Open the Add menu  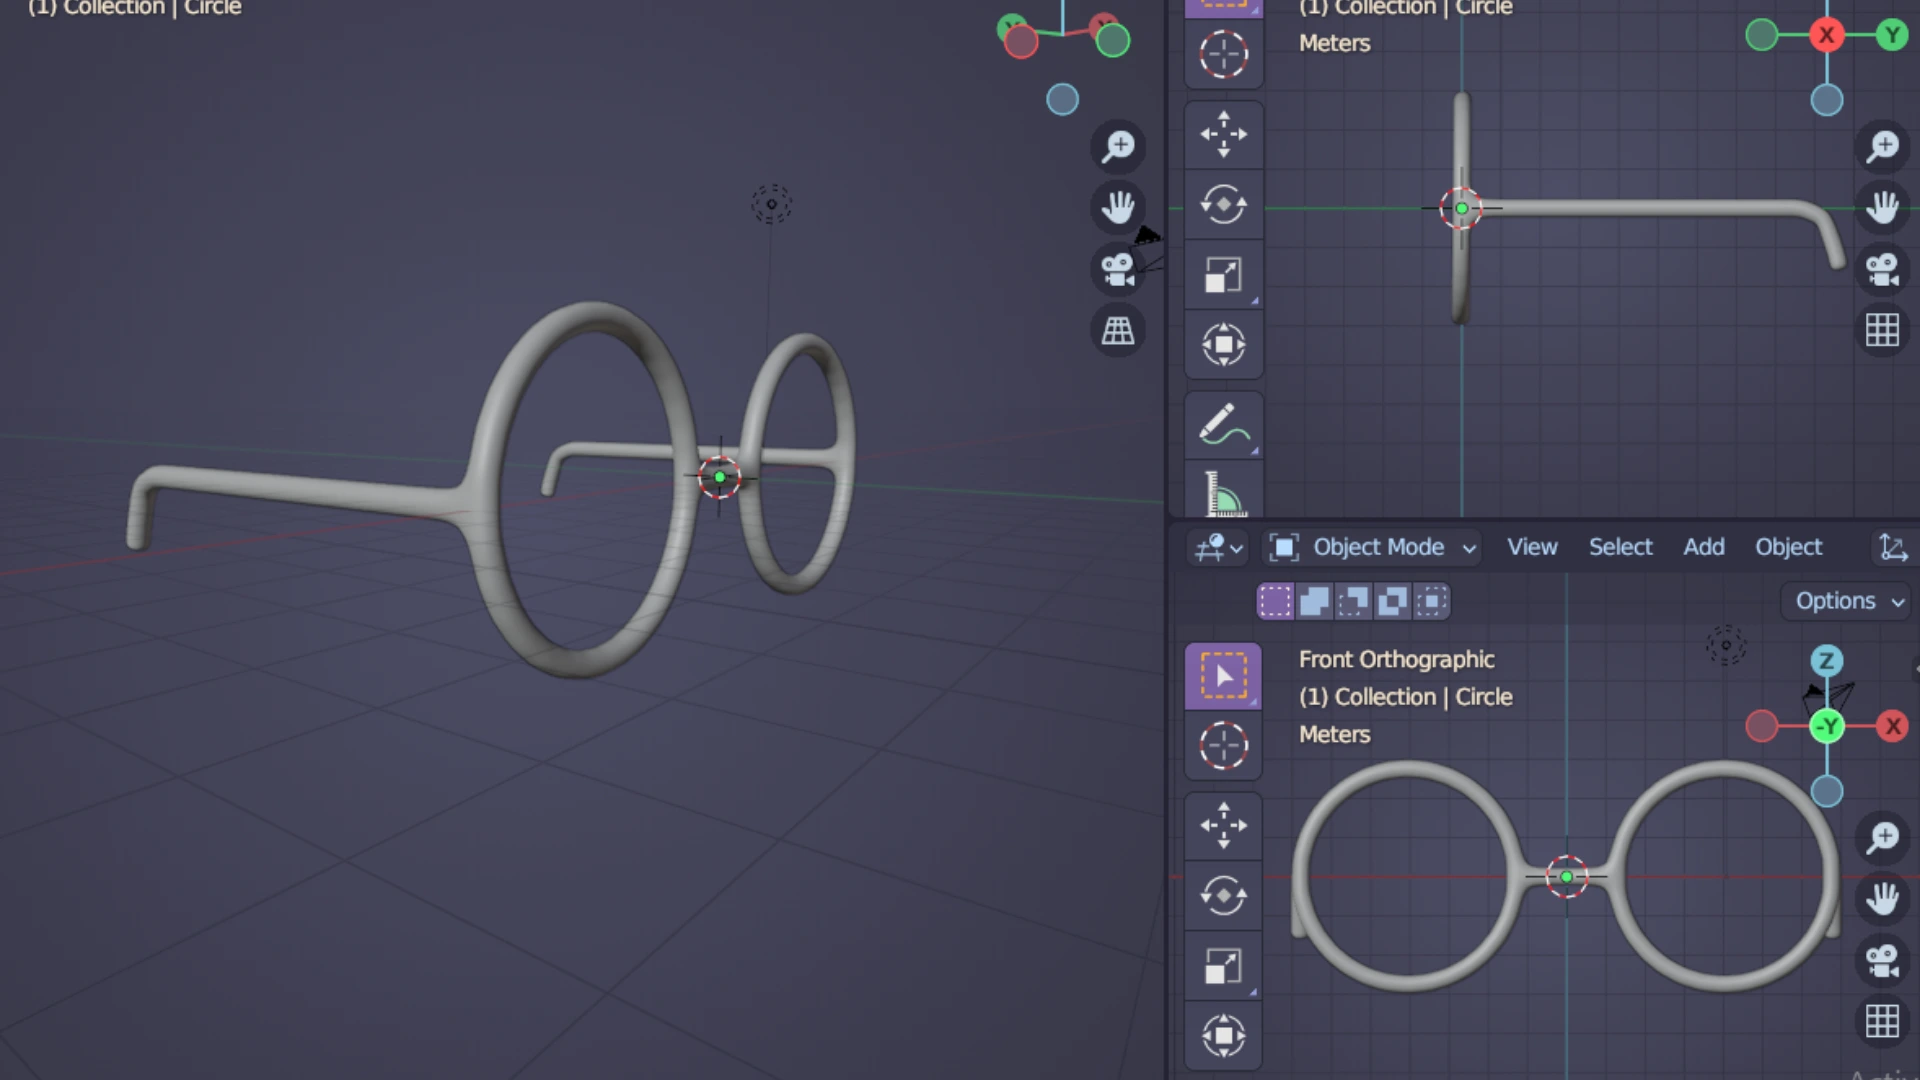(x=1703, y=547)
